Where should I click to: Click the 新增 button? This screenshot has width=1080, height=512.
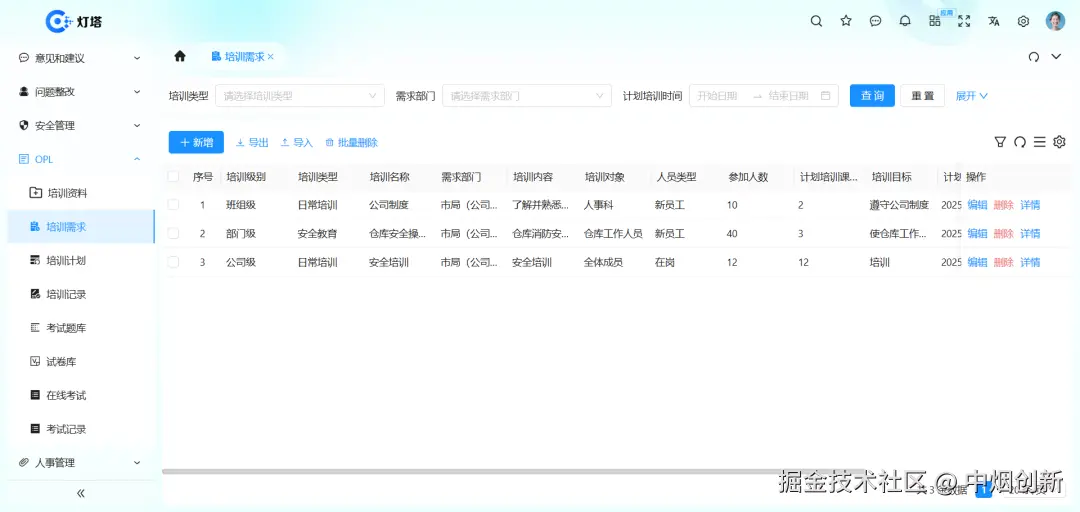[x=196, y=143]
